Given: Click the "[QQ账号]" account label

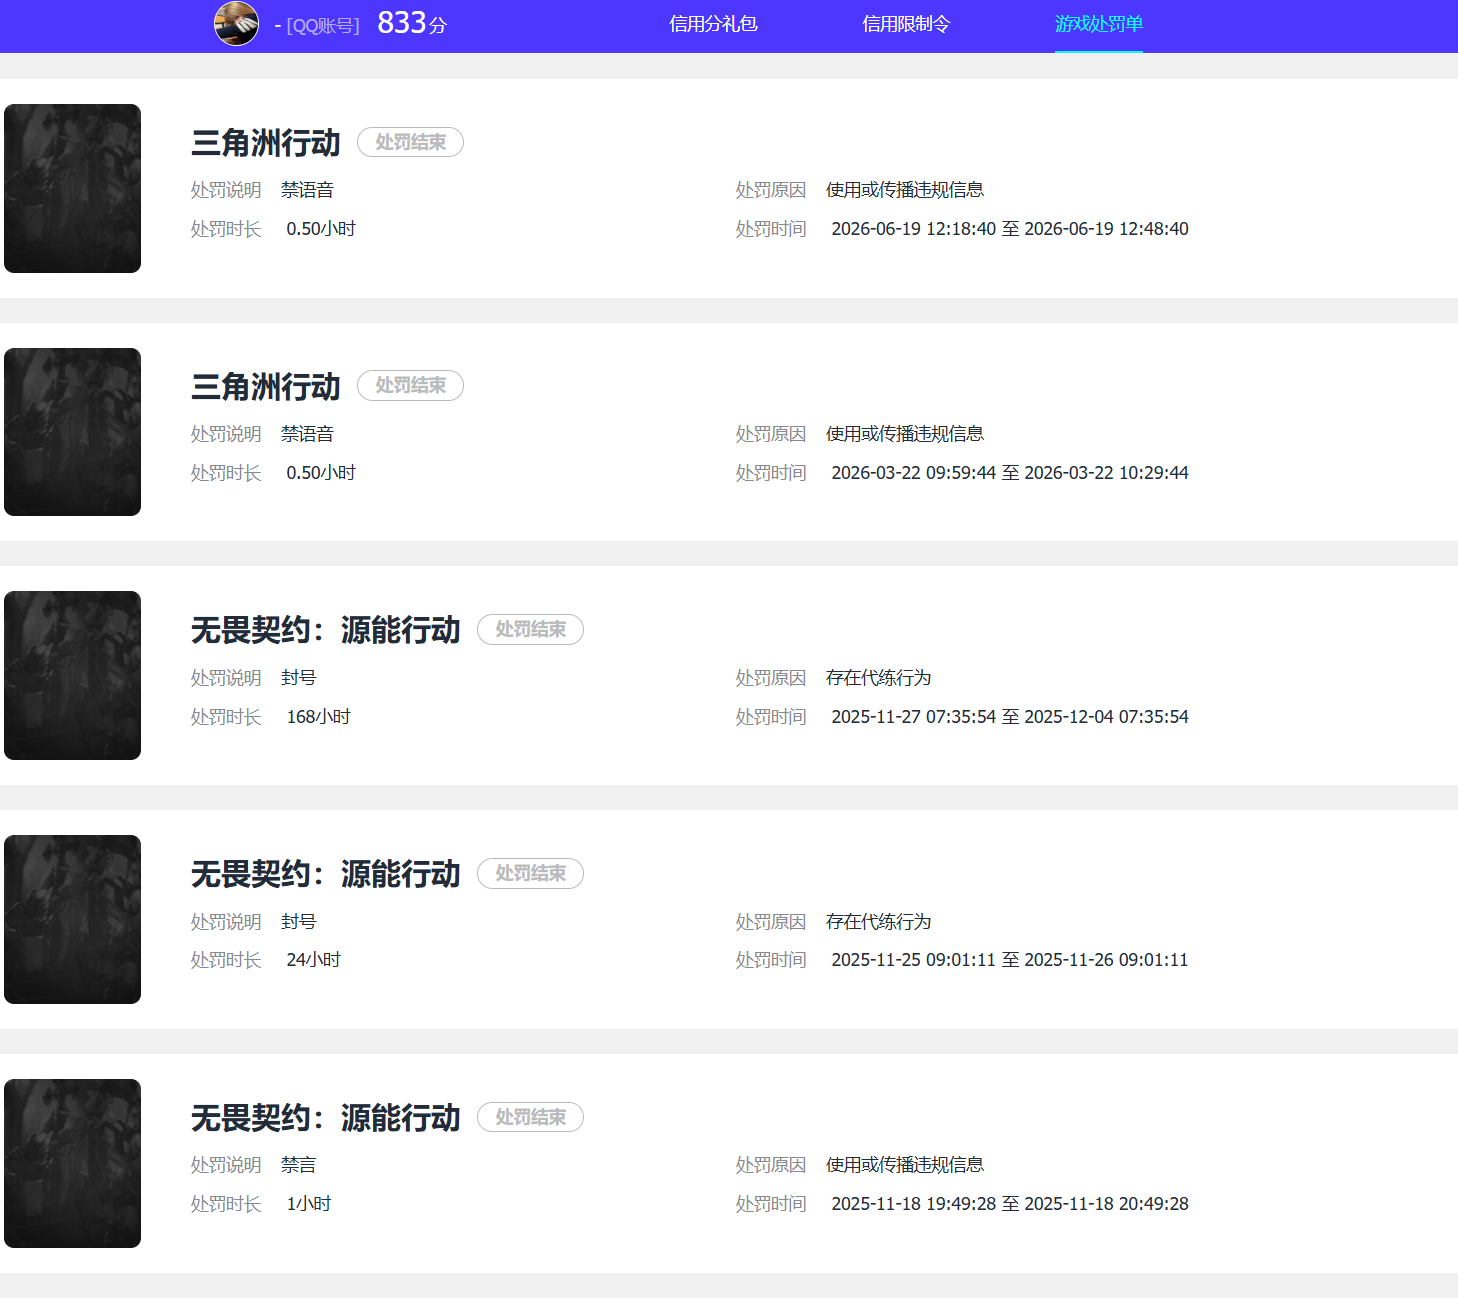Looking at the screenshot, I should tap(323, 25).
